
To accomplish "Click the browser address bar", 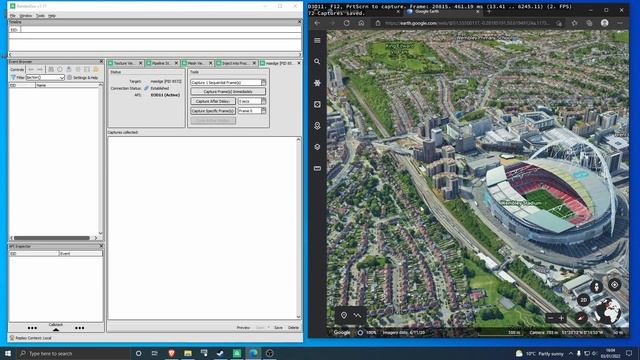I will (467, 23).
